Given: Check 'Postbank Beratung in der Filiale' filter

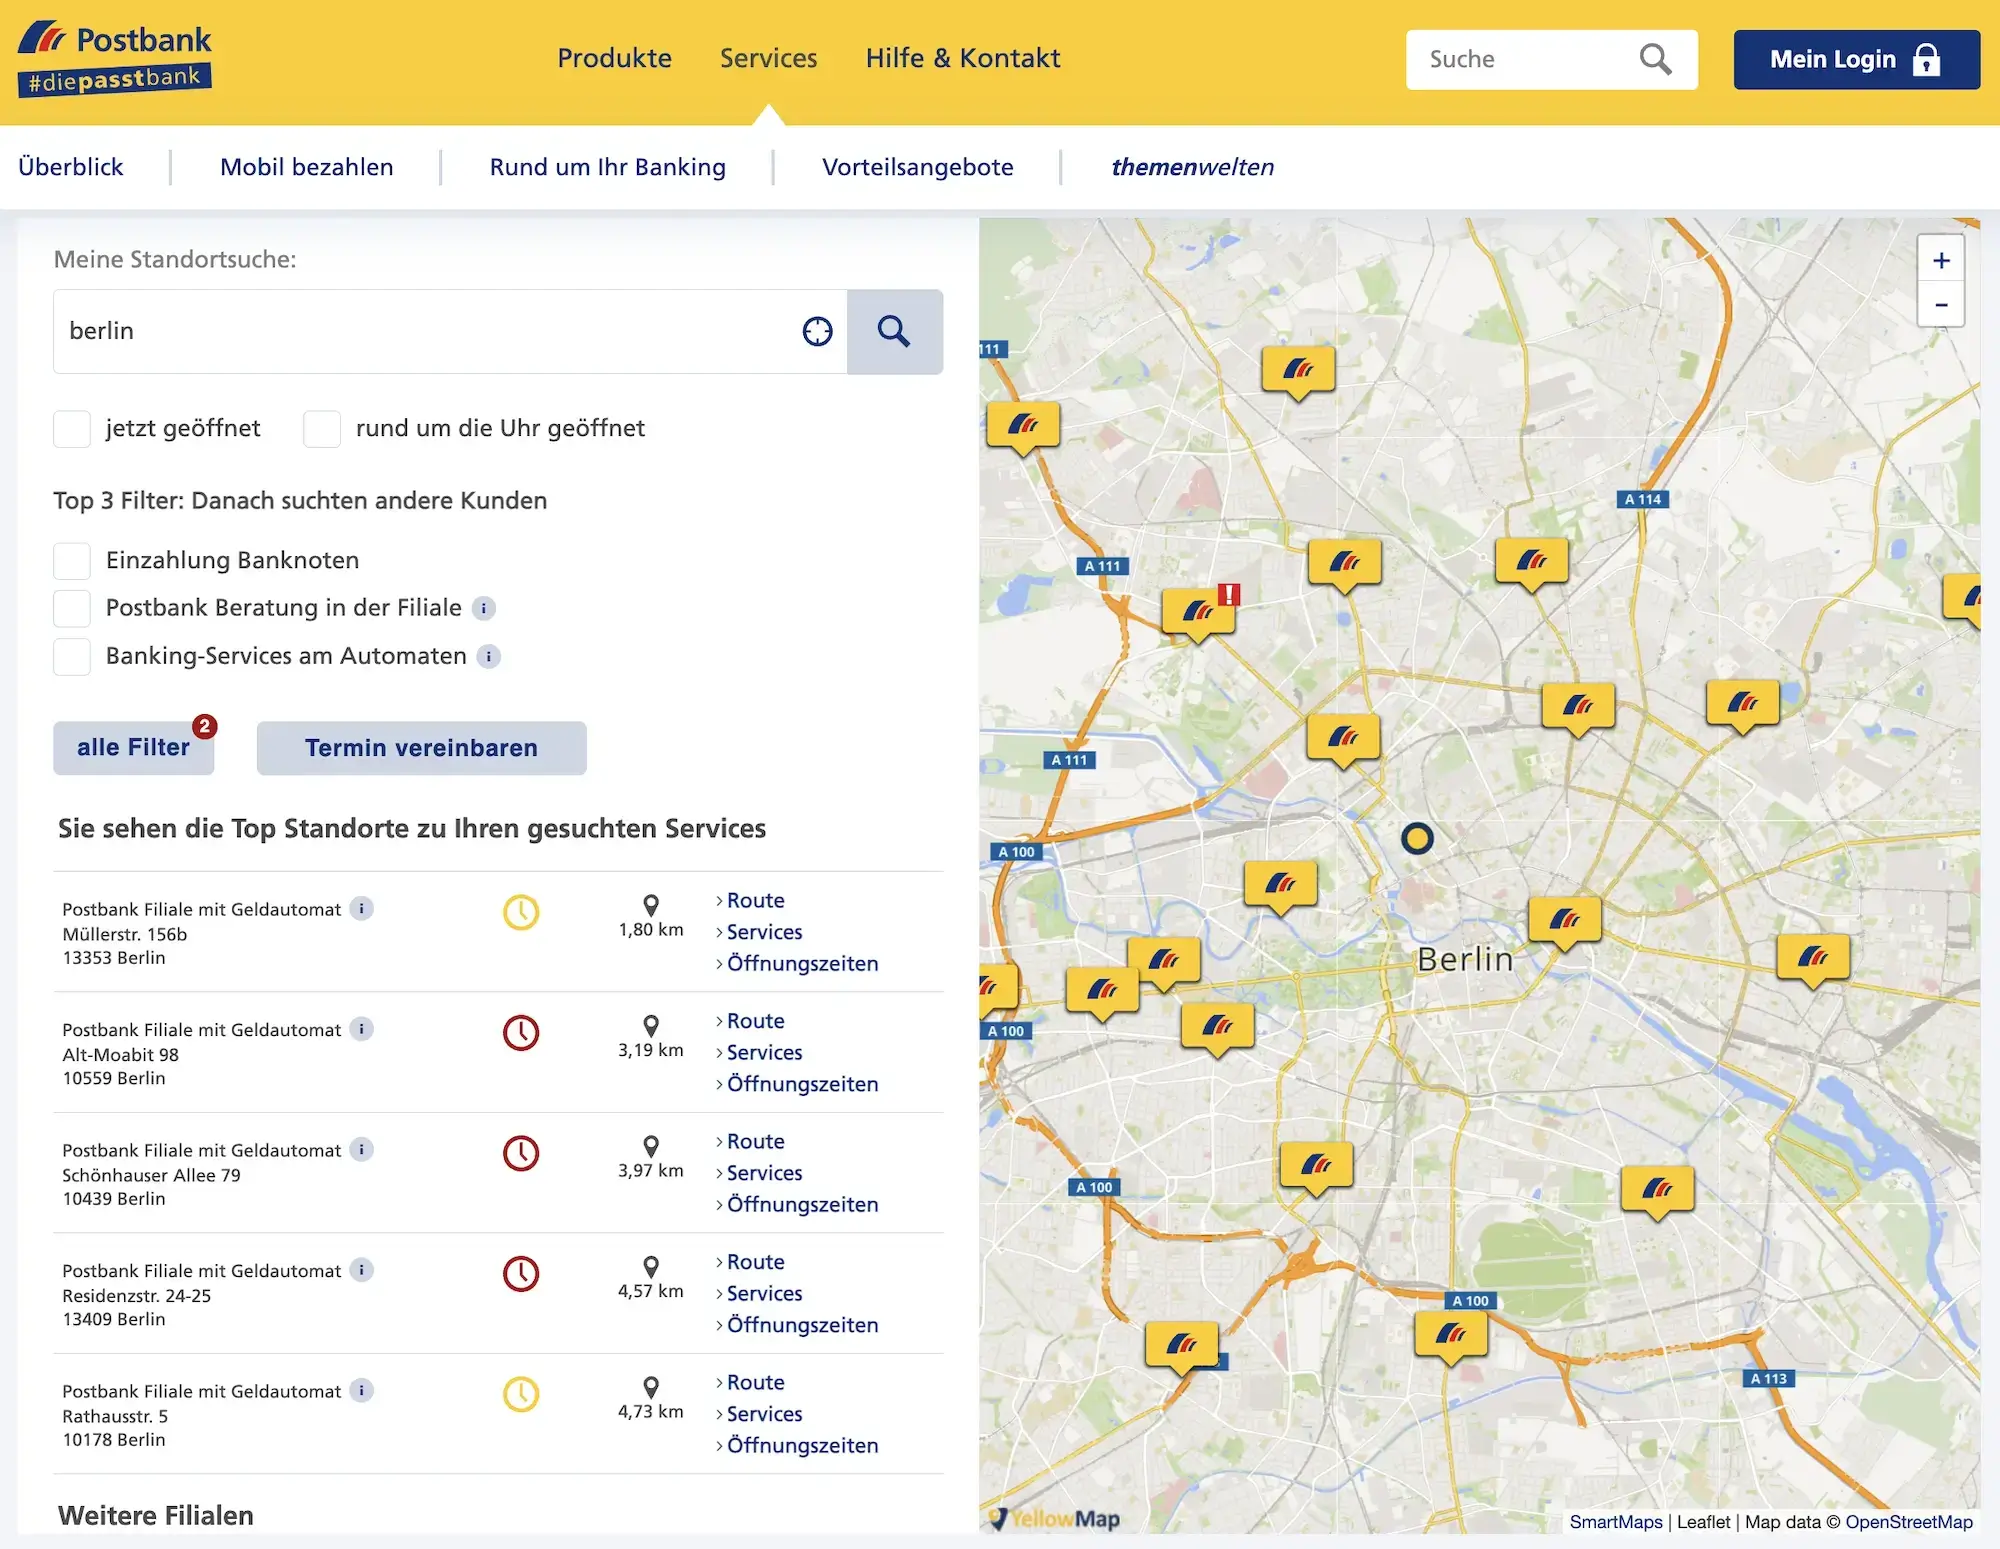Looking at the screenshot, I should (72, 608).
